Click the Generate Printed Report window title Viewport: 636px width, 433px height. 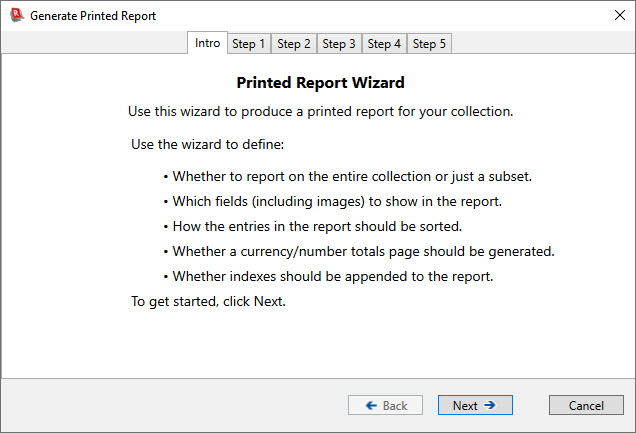tap(93, 16)
